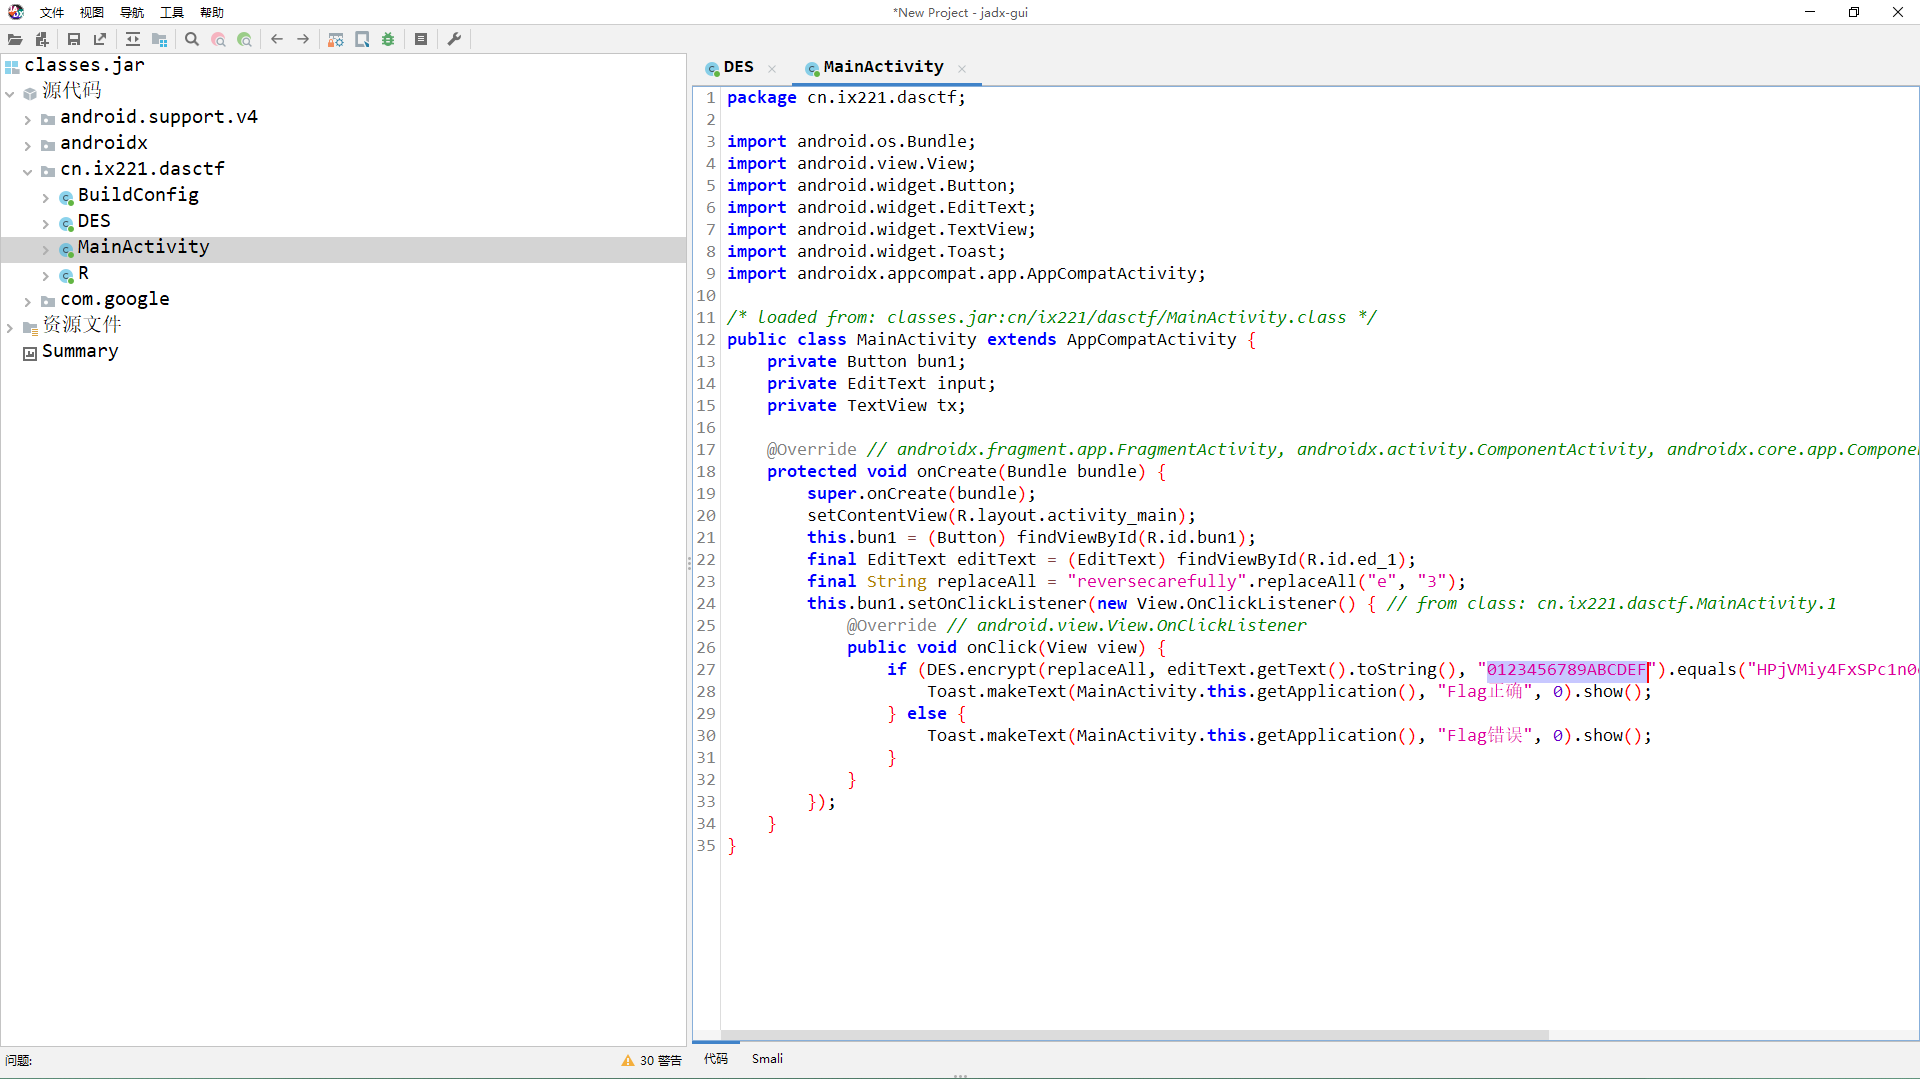Expand the android.support.v4 package

(x=28, y=119)
